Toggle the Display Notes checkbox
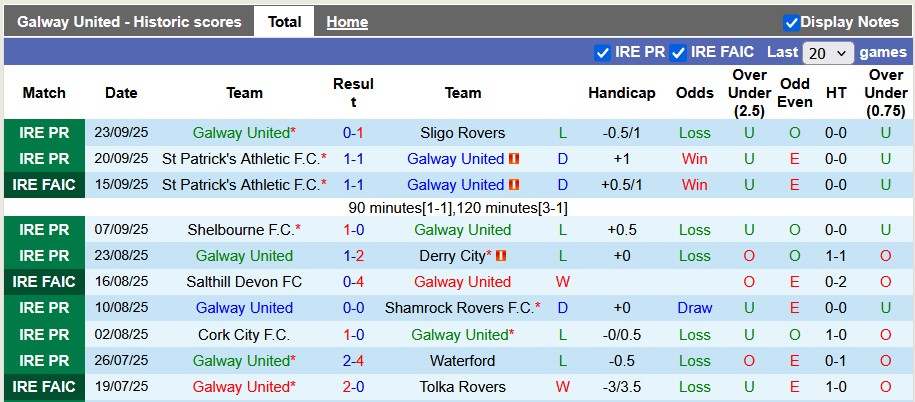This screenshot has height=402, width=915. coord(791,22)
